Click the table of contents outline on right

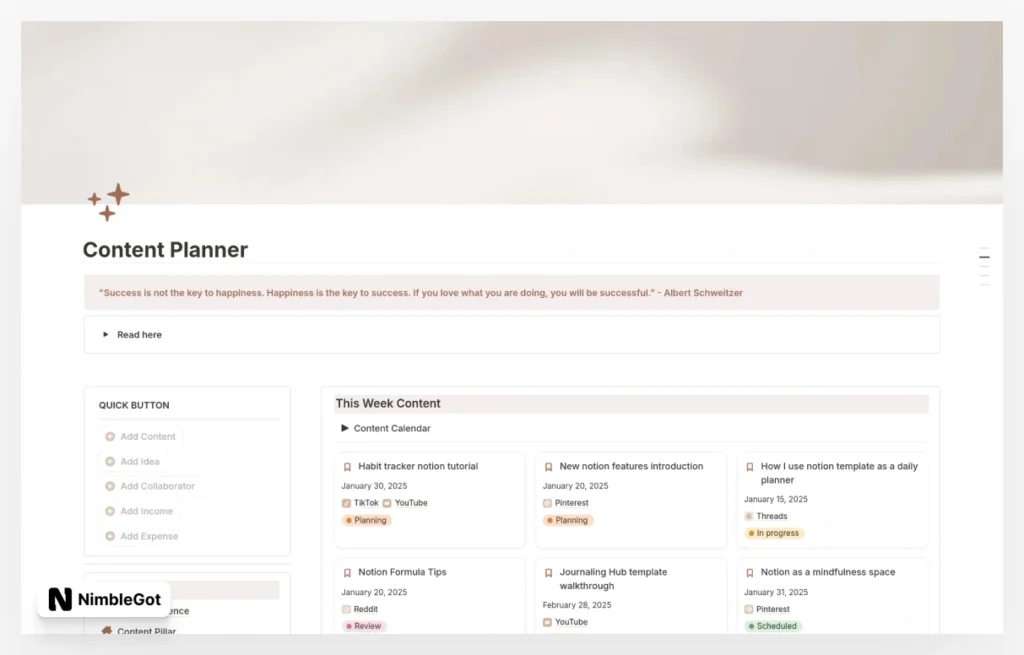[x=984, y=266]
